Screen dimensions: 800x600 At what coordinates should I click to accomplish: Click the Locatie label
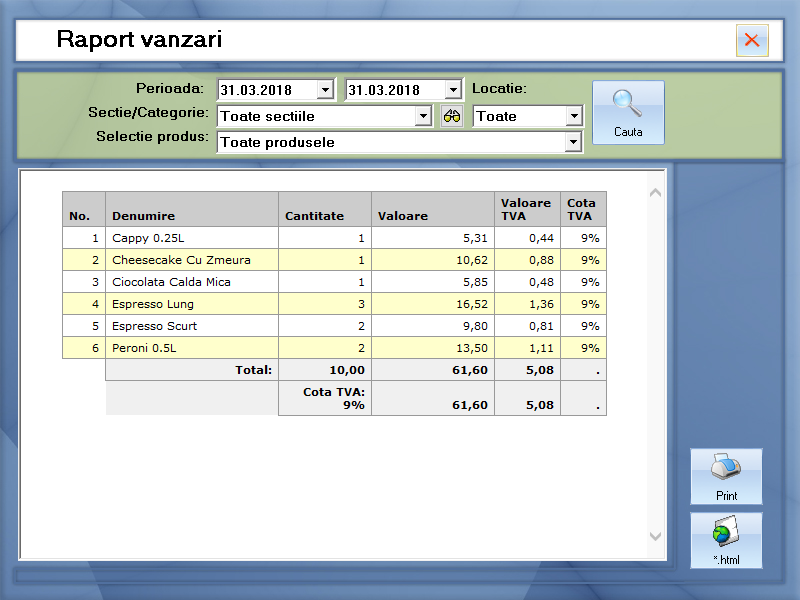[x=499, y=88]
